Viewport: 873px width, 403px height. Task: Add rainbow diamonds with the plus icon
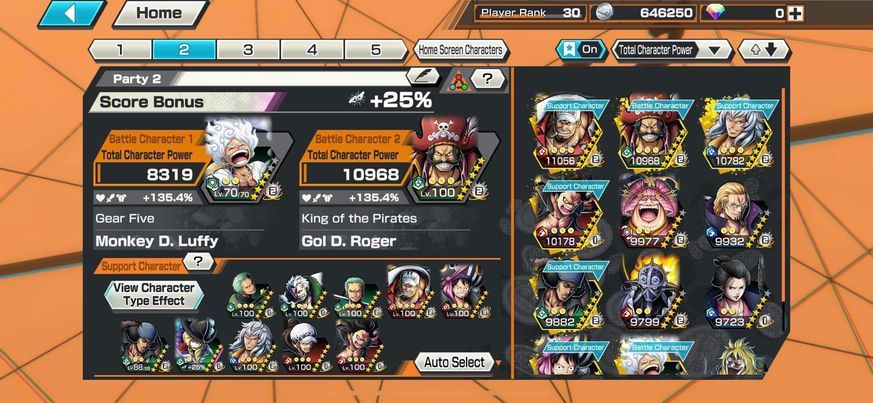796,13
